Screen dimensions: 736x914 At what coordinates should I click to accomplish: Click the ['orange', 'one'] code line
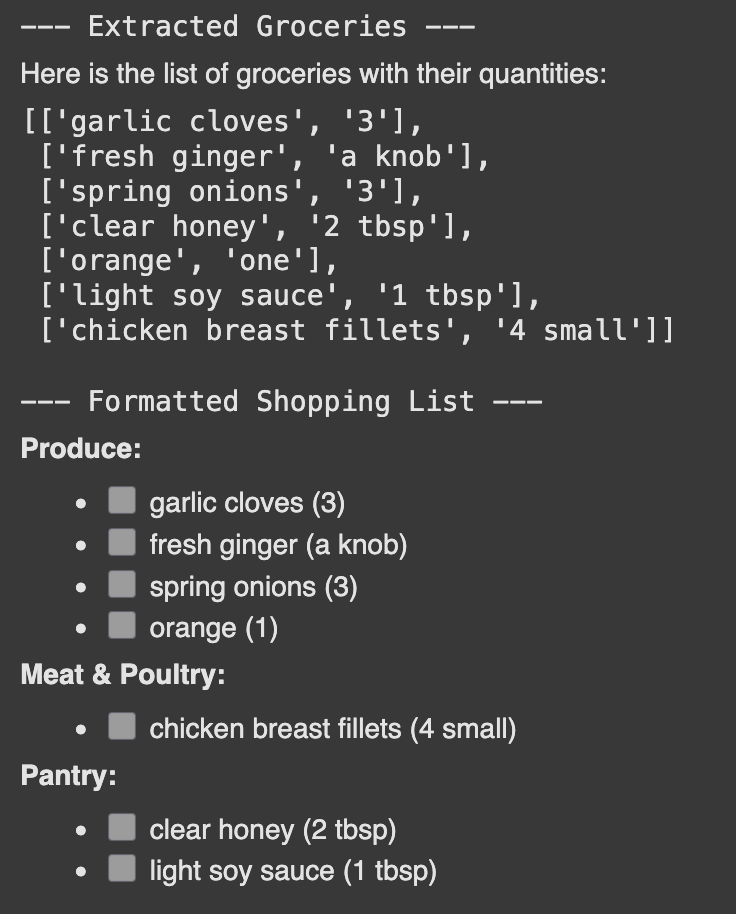(x=189, y=260)
